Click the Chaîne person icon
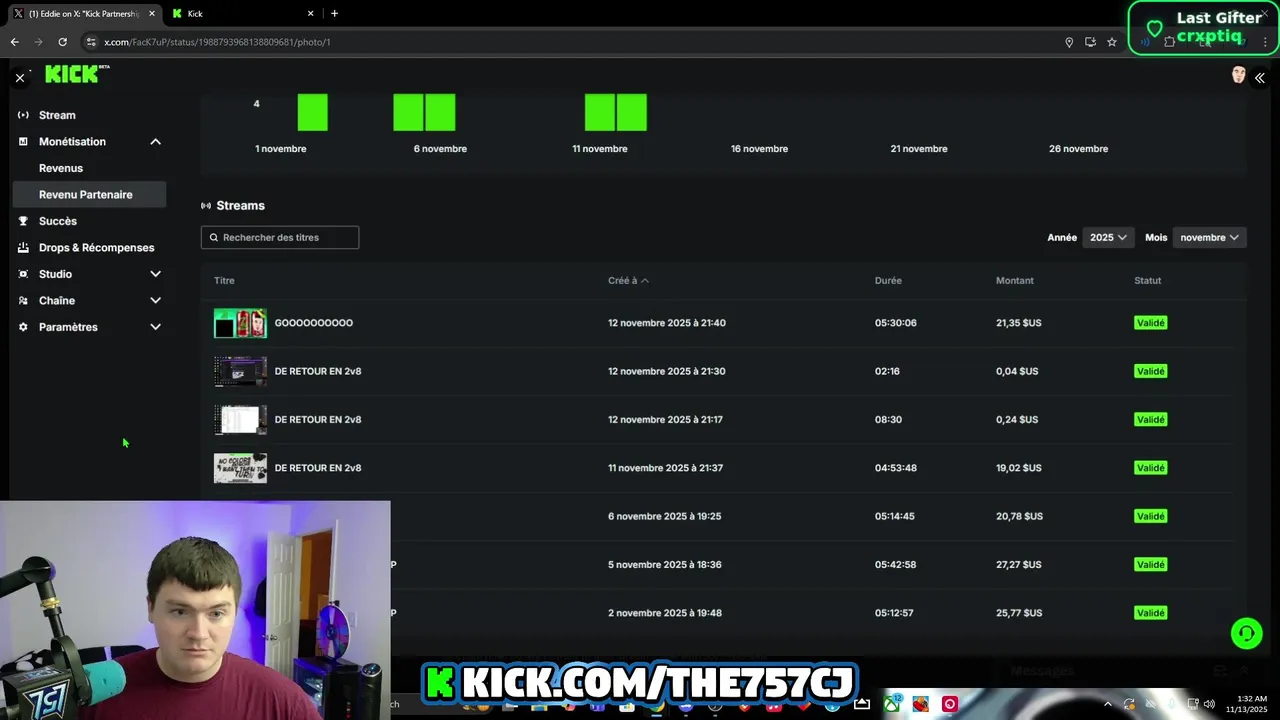The height and width of the screenshot is (720, 1280). click(x=23, y=300)
